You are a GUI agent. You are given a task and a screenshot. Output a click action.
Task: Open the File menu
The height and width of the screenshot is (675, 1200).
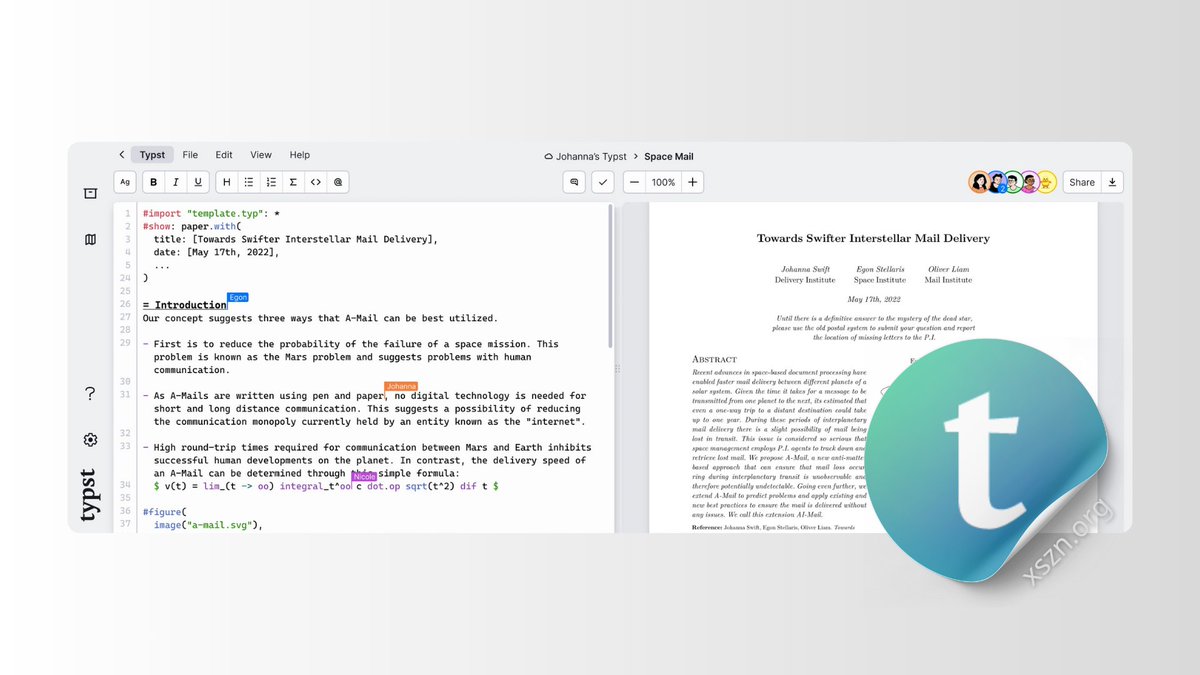tap(190, 155)
